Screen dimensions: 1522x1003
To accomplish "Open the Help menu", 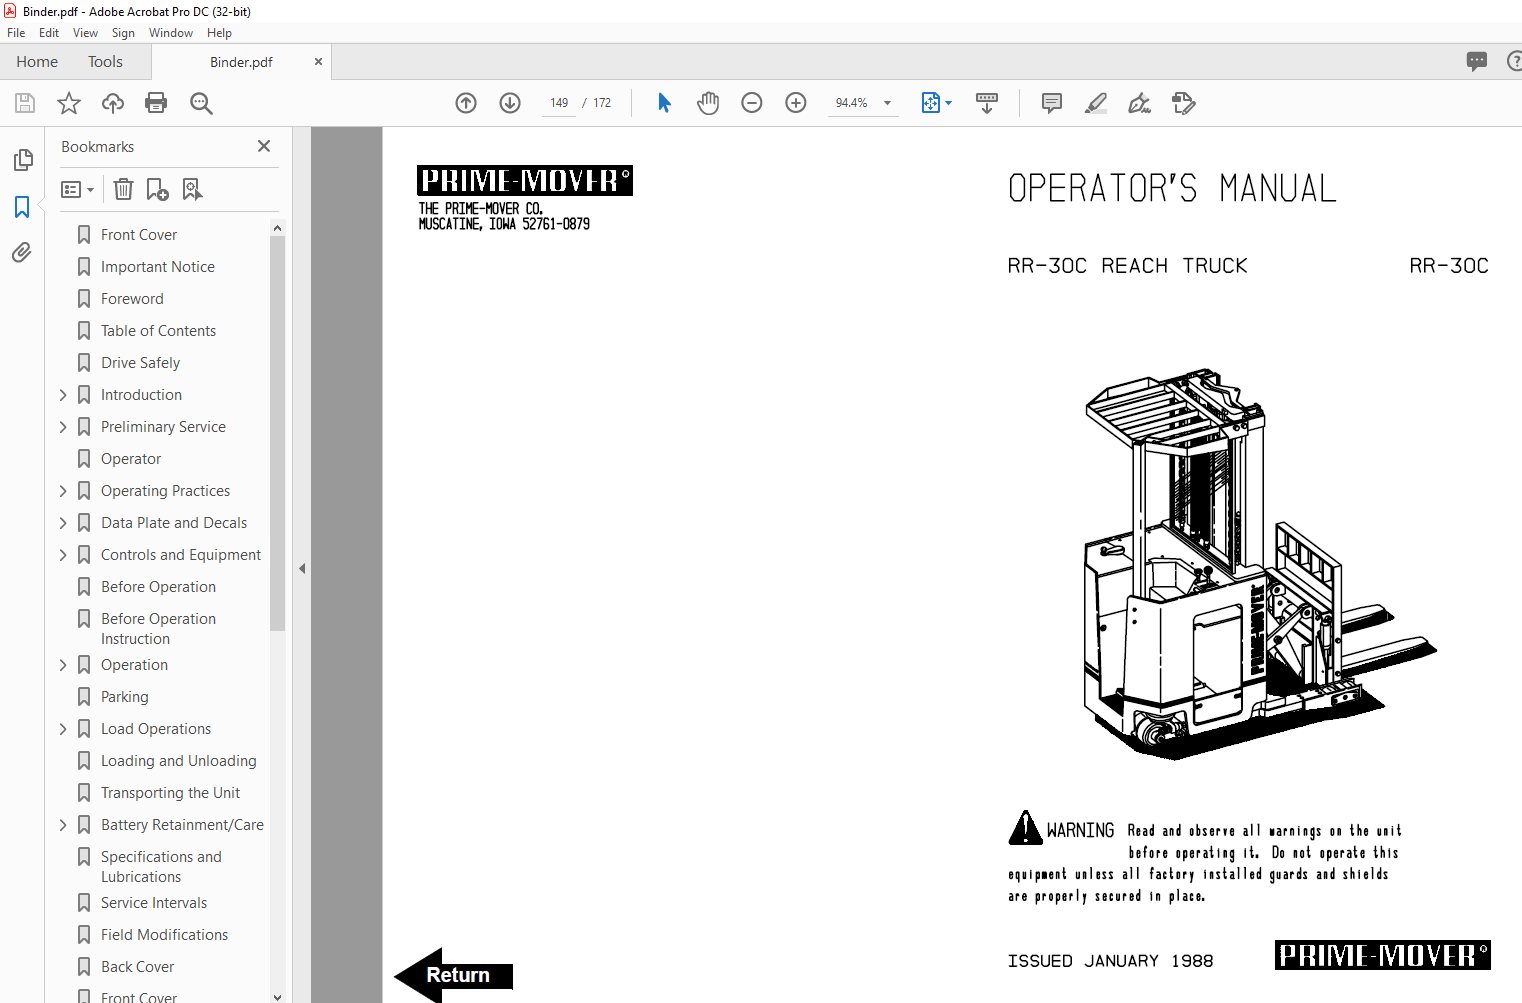I will click(x=219, y=33).
